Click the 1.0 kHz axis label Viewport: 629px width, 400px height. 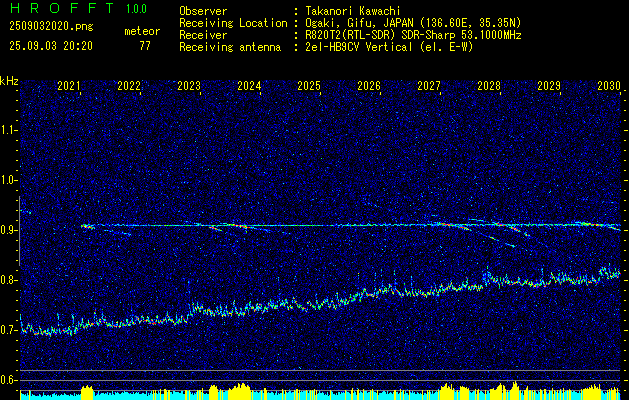pyautogui.click(x=9, y=180)
